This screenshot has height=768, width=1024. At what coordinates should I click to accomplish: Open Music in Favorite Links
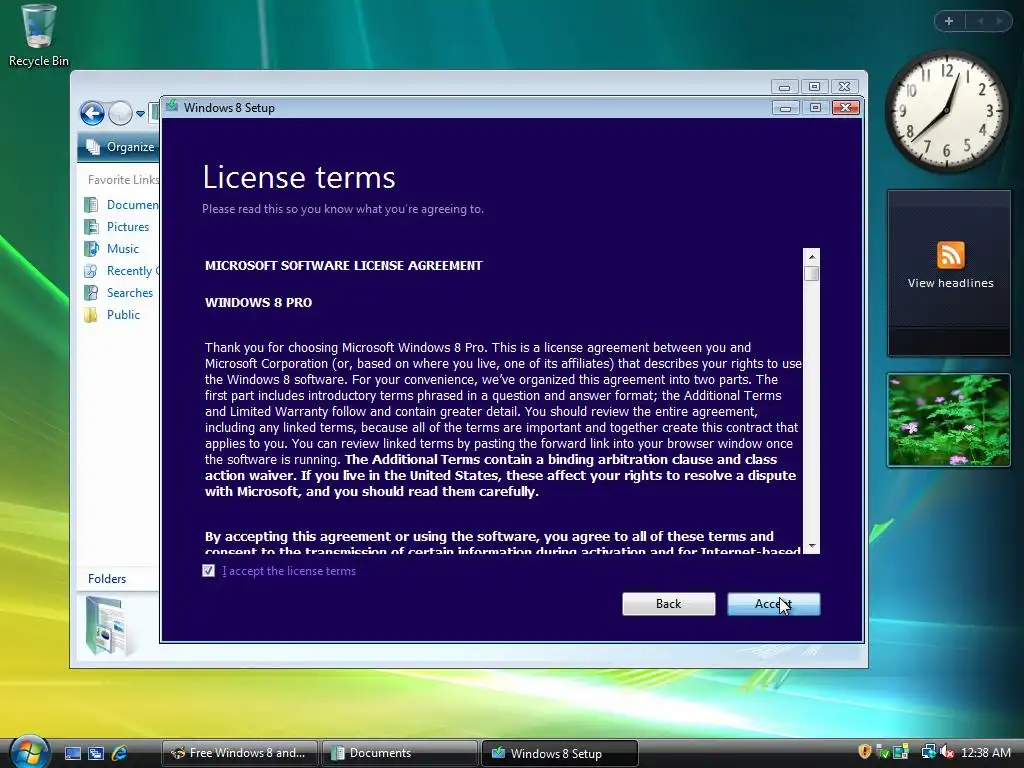pos(123,249)
